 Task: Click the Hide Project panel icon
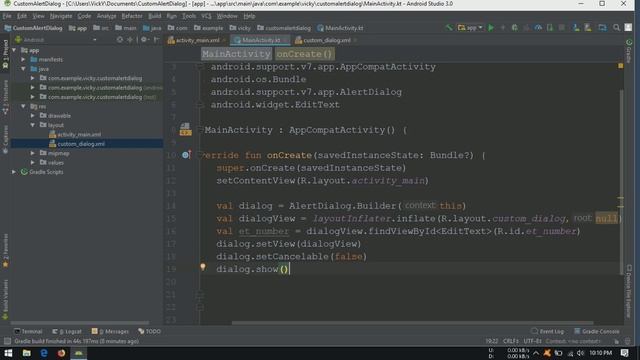(157, 40)
